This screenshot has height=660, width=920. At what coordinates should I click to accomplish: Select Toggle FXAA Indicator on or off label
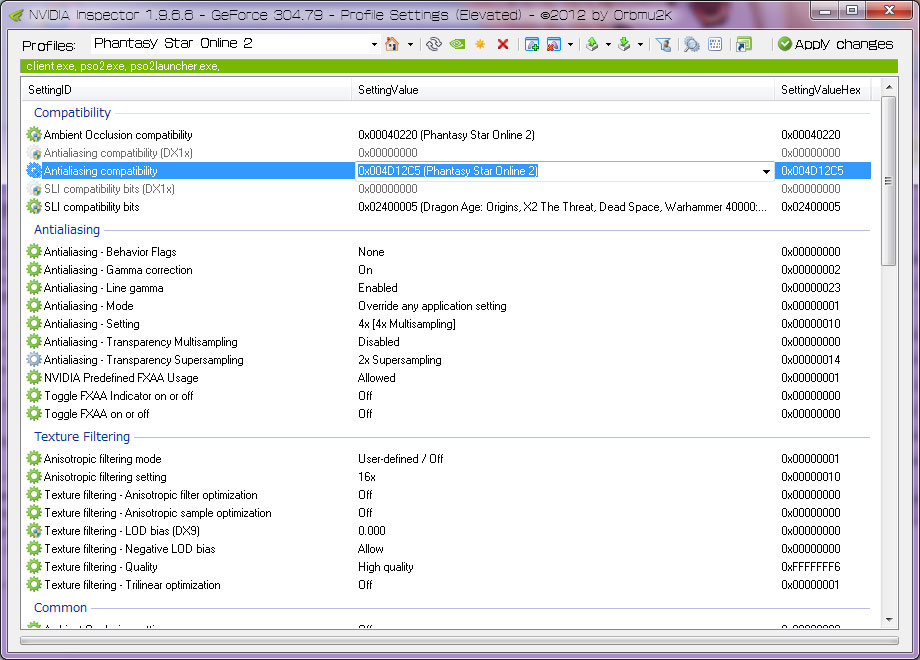click(x=119, y=396)
